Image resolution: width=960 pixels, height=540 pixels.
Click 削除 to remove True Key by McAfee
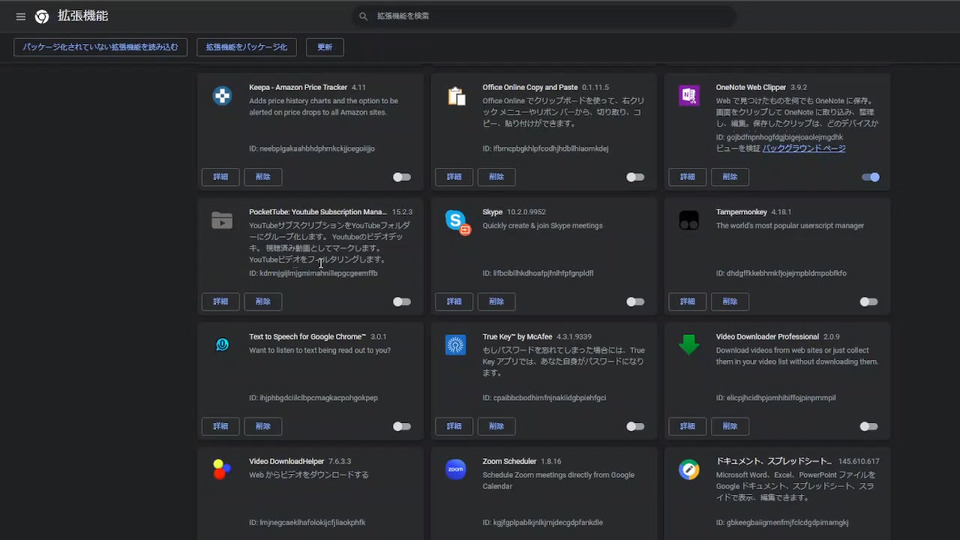[497, 426]
